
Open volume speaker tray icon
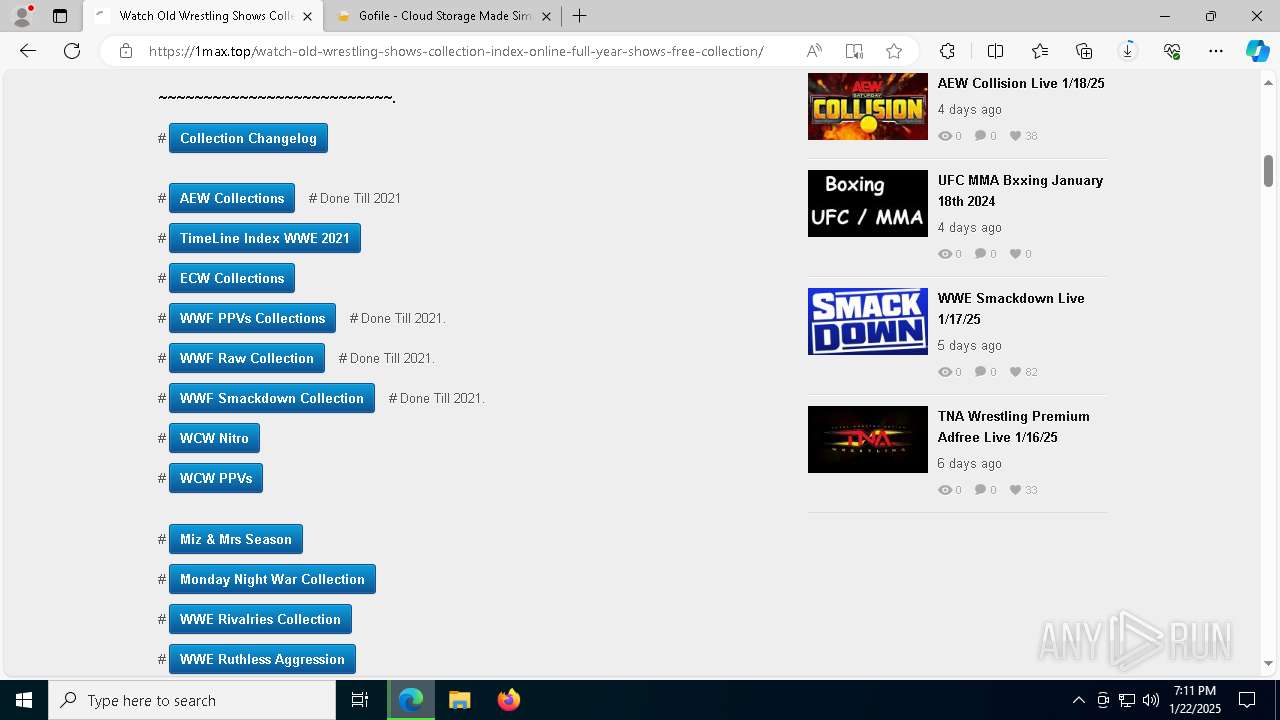pyautogui.click(x=1150, y=700)
